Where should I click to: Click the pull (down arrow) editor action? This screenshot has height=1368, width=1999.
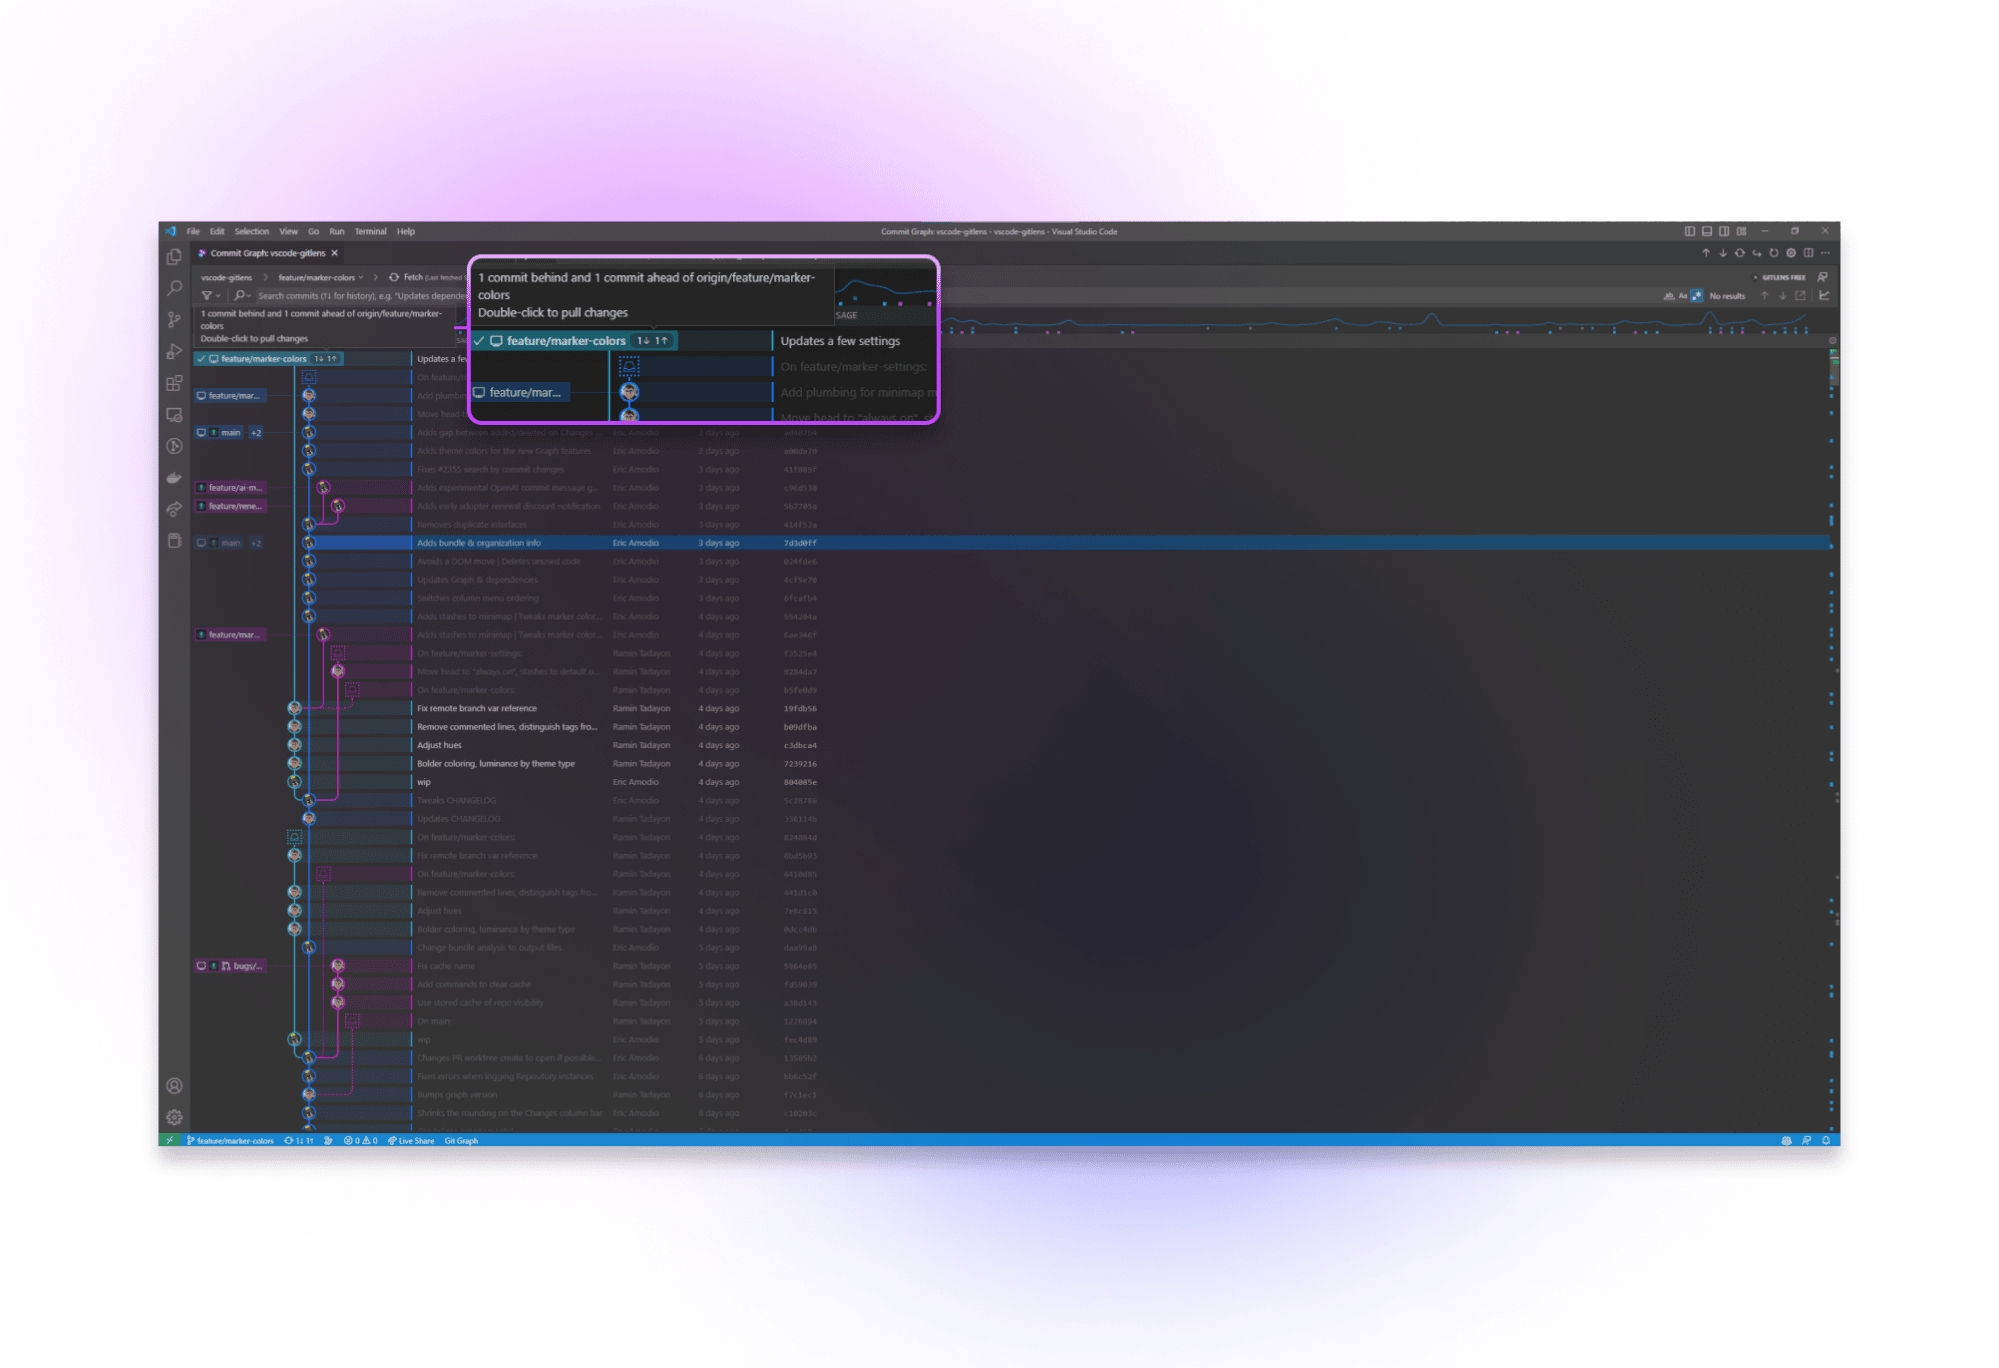tap(1723, 253)
